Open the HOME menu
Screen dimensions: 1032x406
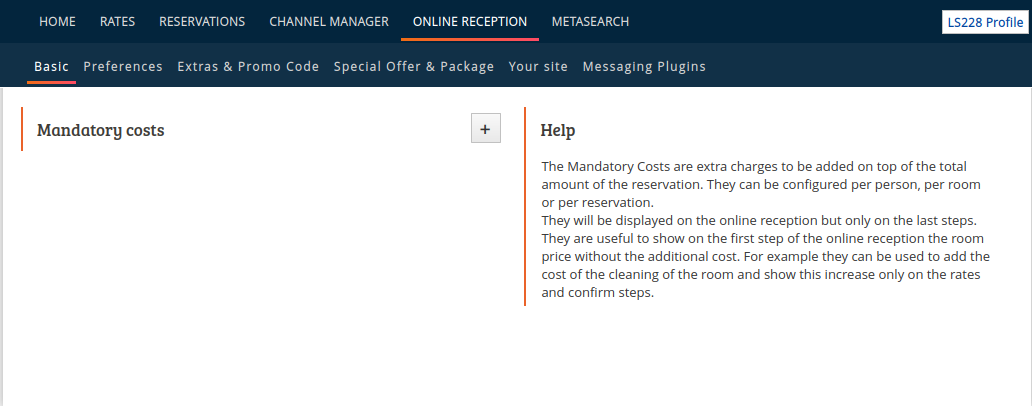57,22
